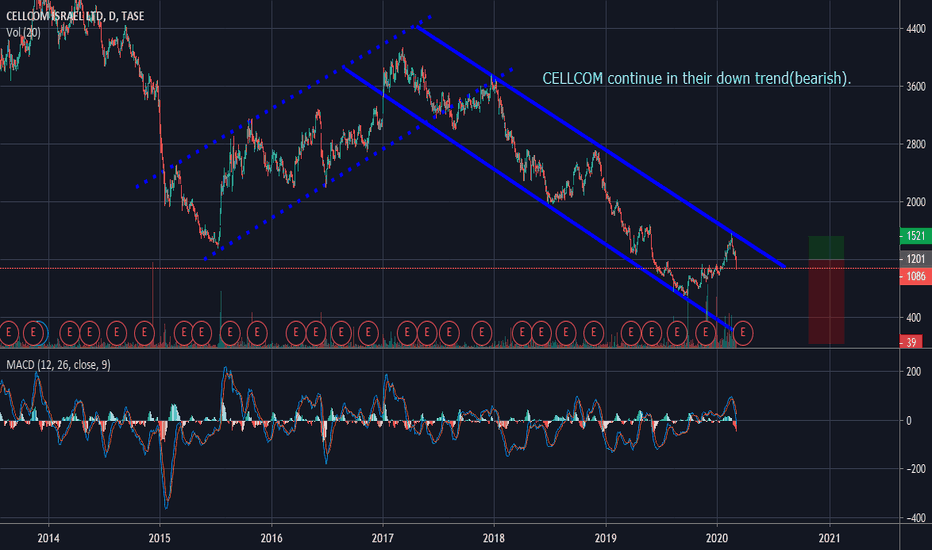Click the 2019 year label on time axis
The image size is (932, 550).
click(x=606, y=538)
